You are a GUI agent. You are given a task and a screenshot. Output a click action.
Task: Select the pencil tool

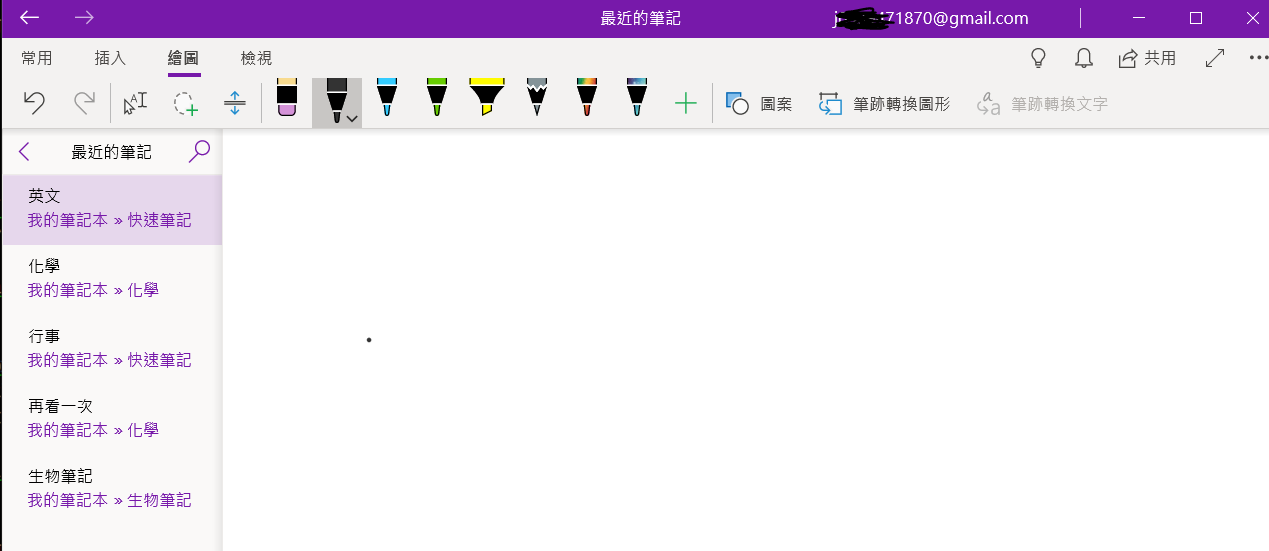pyautogui.click(x=537, y=98)
